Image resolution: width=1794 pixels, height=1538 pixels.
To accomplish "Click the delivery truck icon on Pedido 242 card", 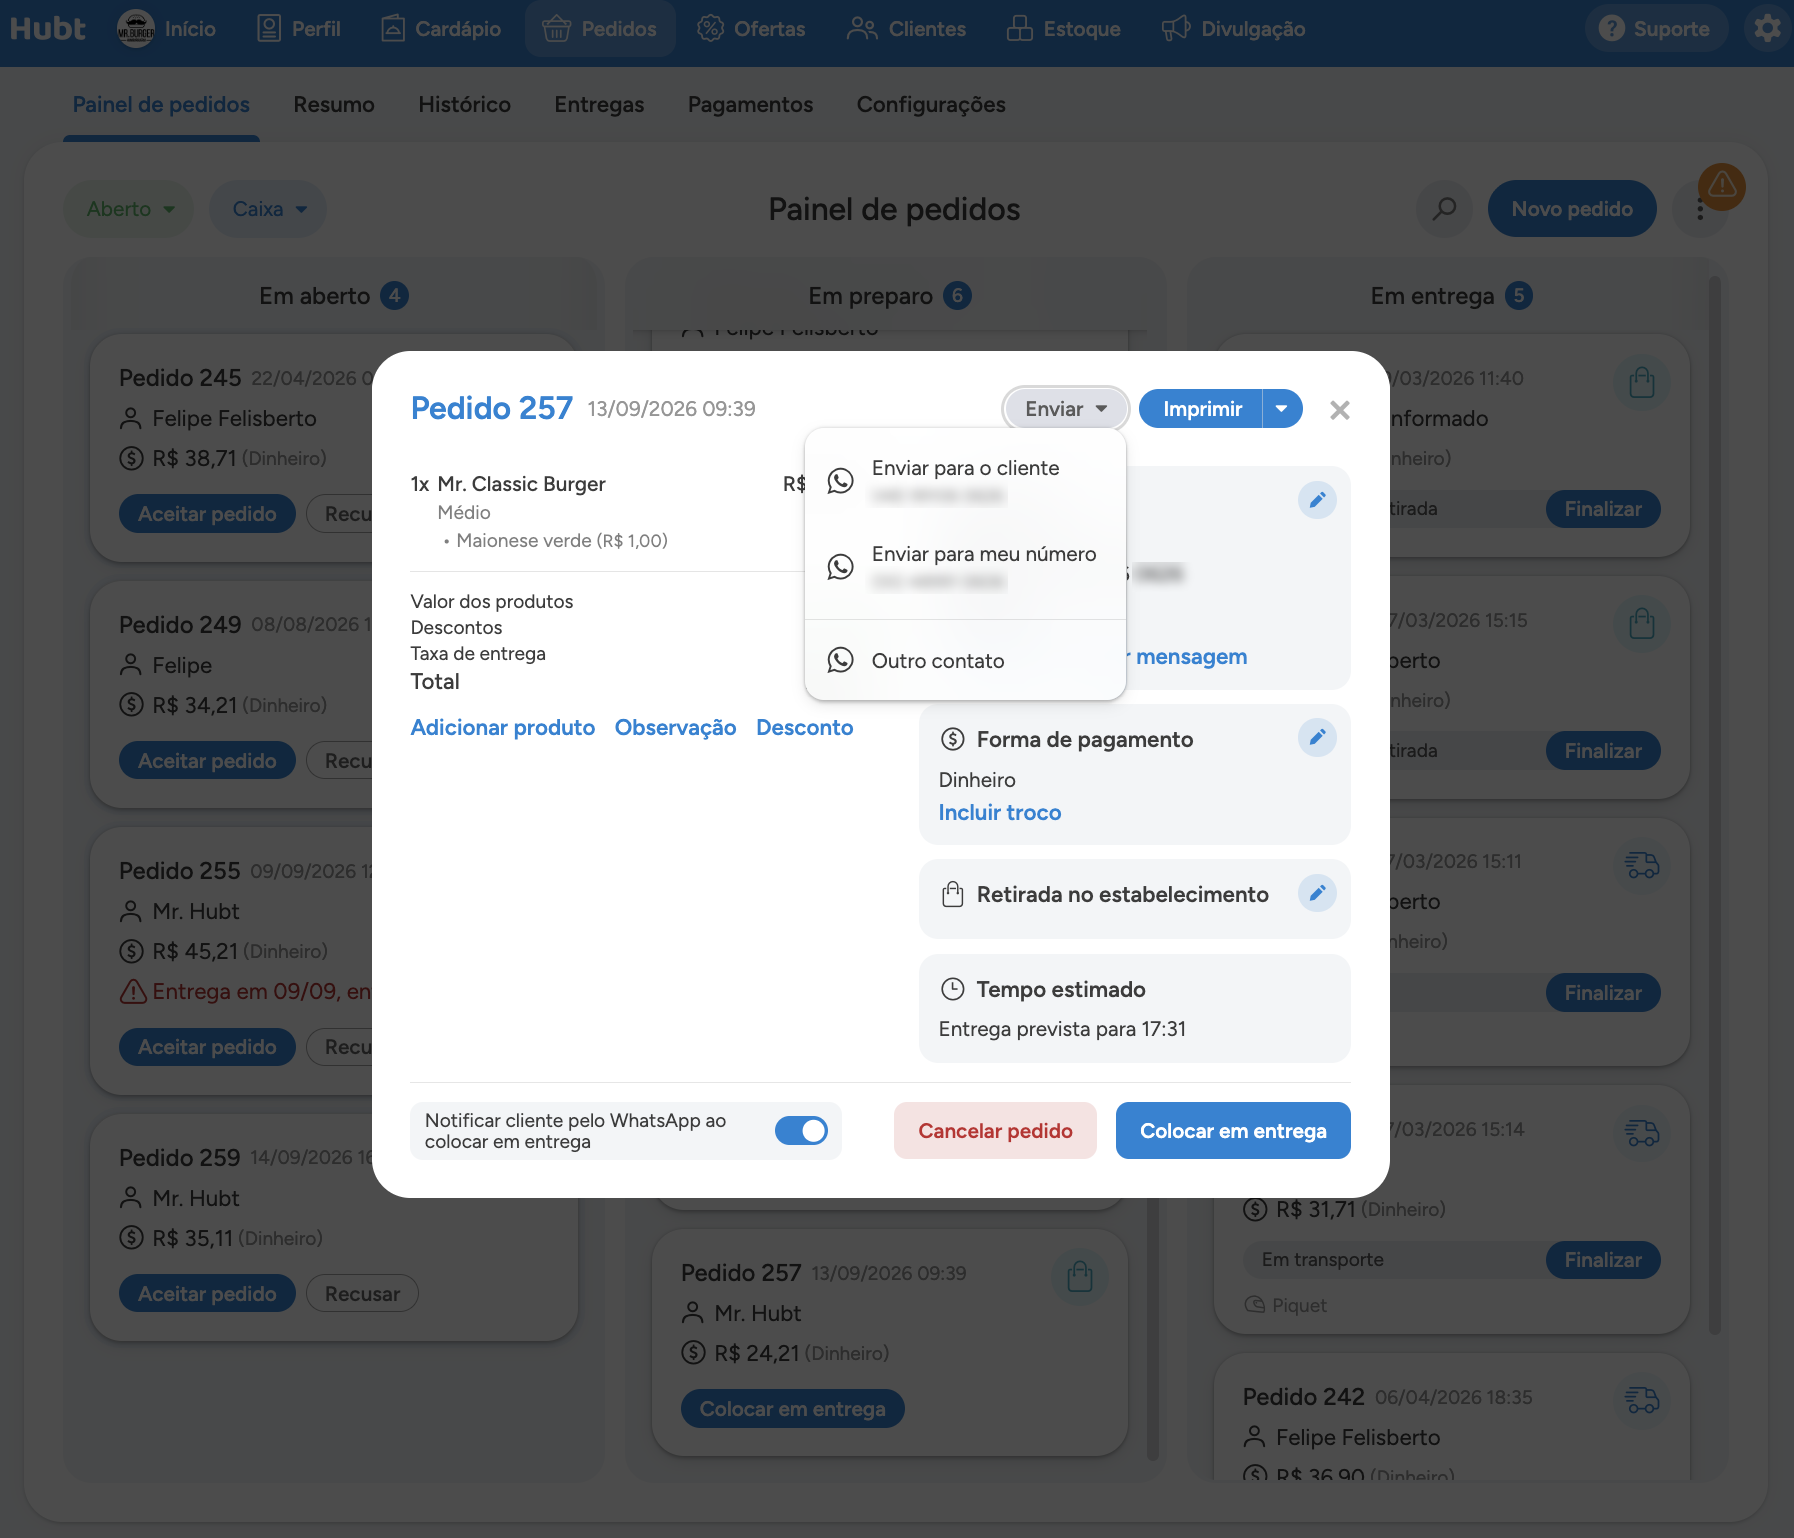I will [x=1641, y=1400].
